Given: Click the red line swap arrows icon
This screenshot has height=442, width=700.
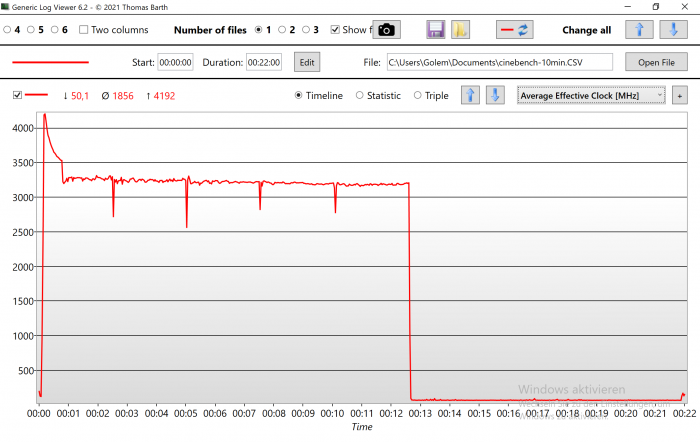Looking at the screenshot, I should 517,30.
